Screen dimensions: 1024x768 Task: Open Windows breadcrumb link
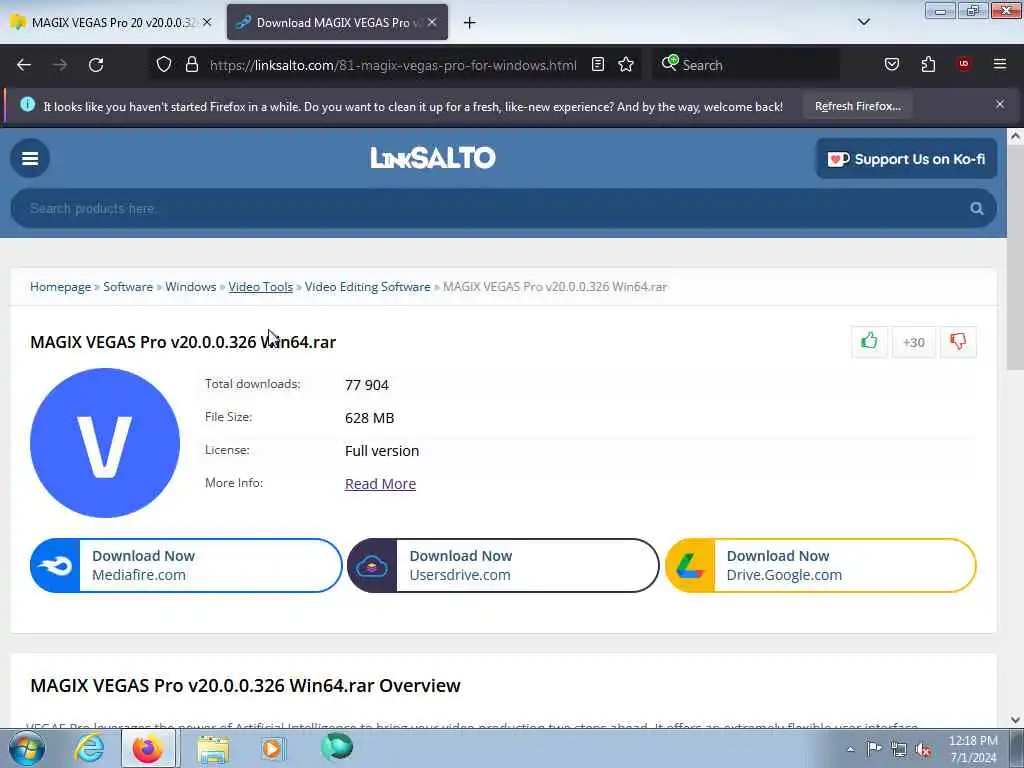pyautogui.click(x=191, y=287)
